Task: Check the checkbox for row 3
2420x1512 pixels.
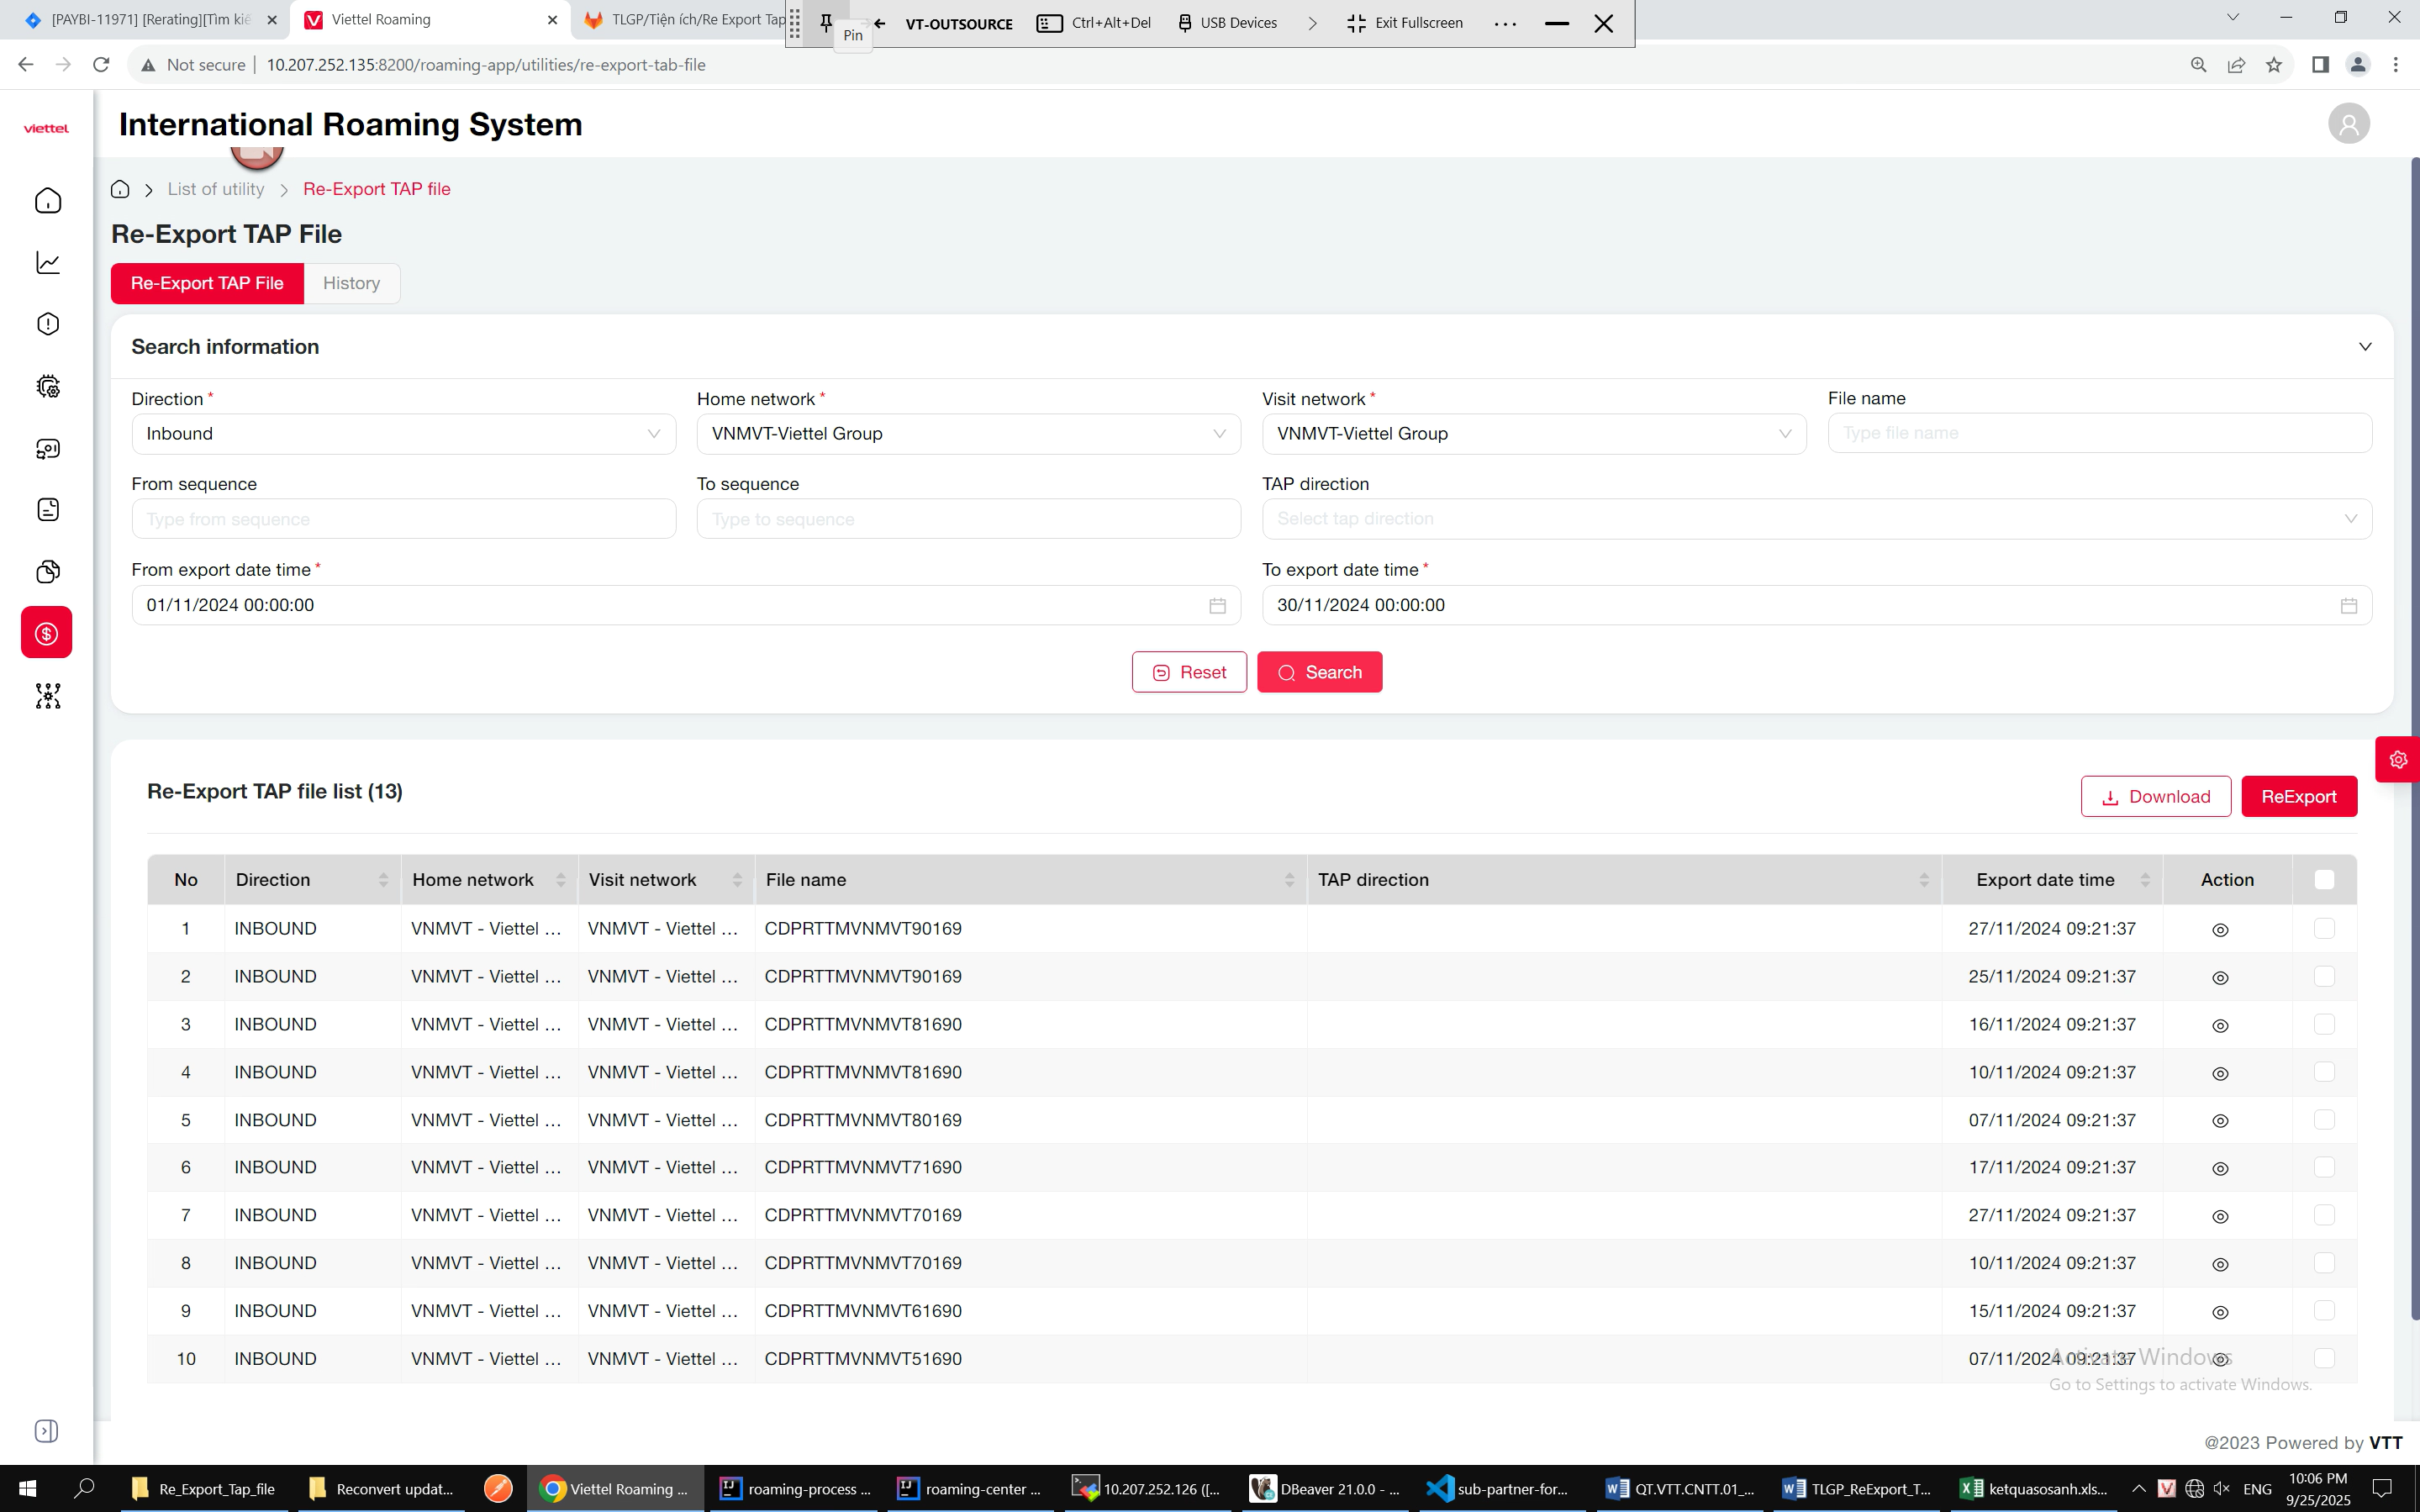Action: pyautogui.click(x=2323, y=1024)
